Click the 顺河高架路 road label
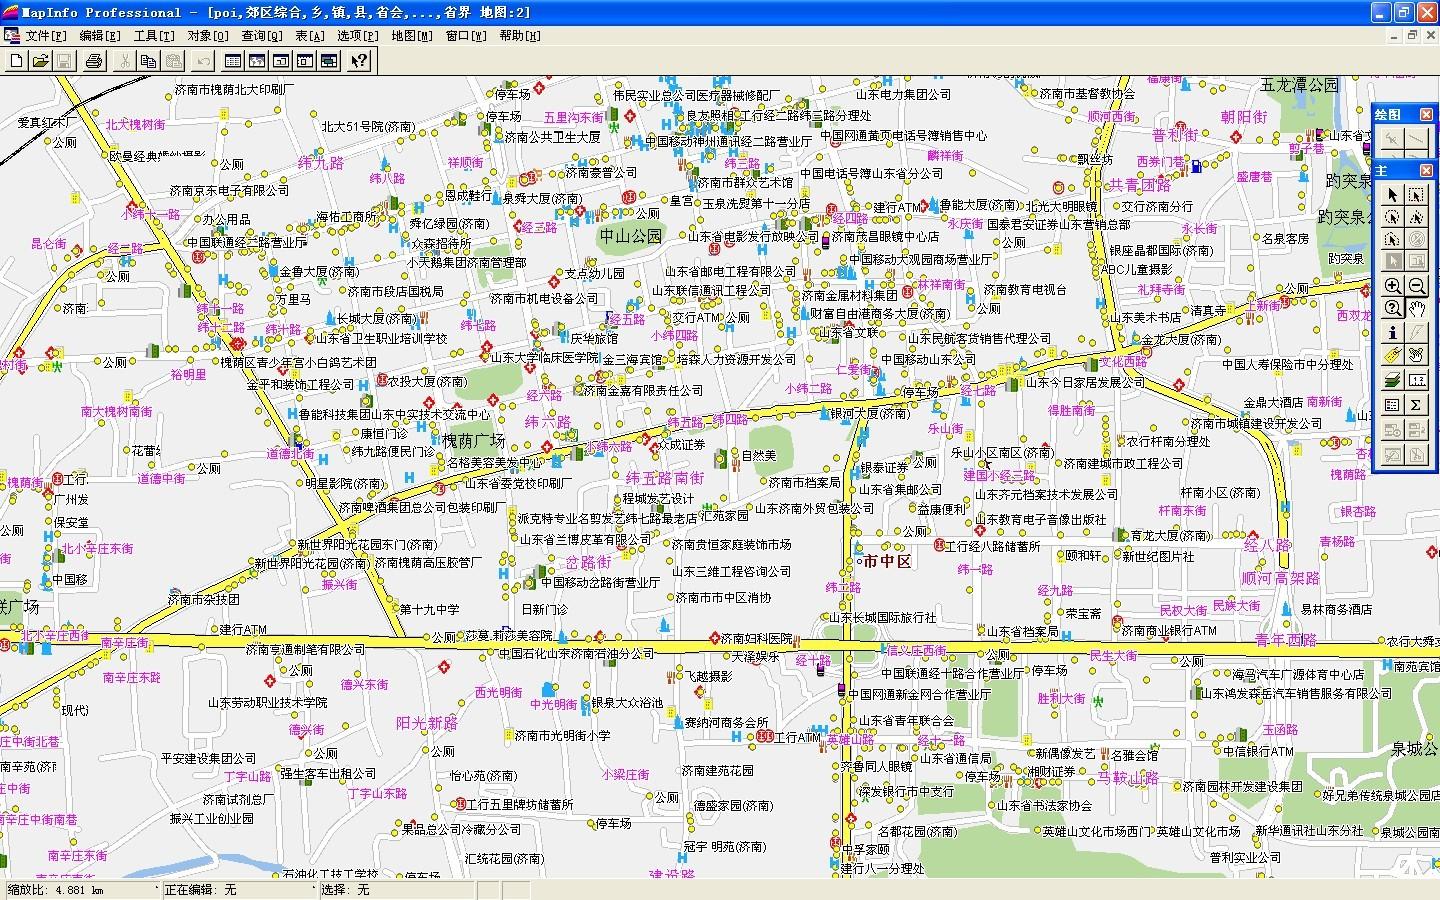 [x=1281, y=578]
